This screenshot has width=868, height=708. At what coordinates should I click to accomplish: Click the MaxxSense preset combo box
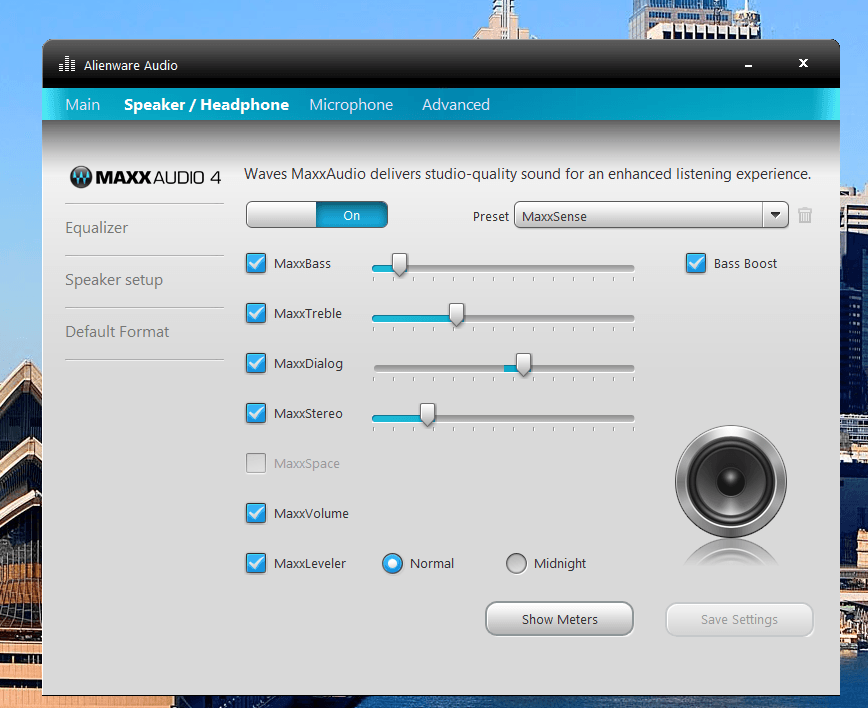pyautogui.click(x=638, y=216)
